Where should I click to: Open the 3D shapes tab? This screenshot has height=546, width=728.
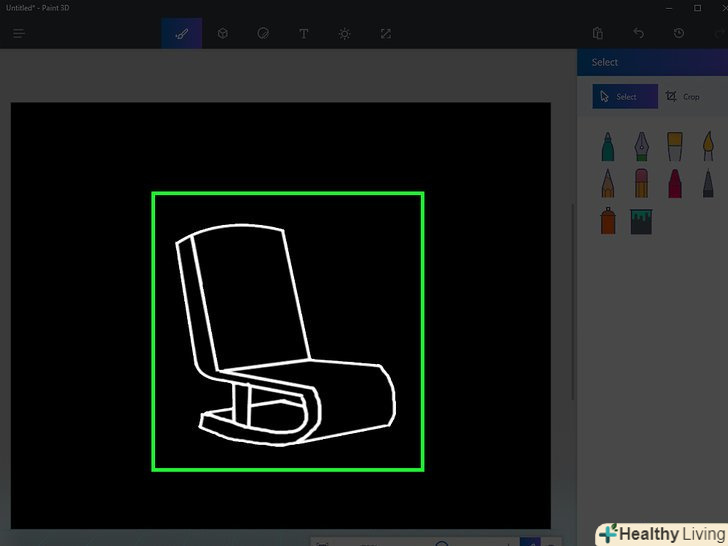223,33
